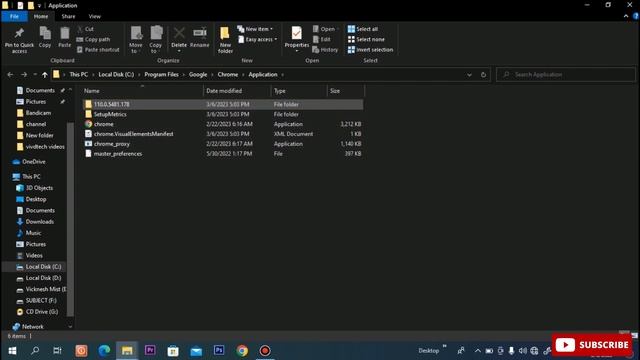Open the File menu tab

(x=14, y=16)
